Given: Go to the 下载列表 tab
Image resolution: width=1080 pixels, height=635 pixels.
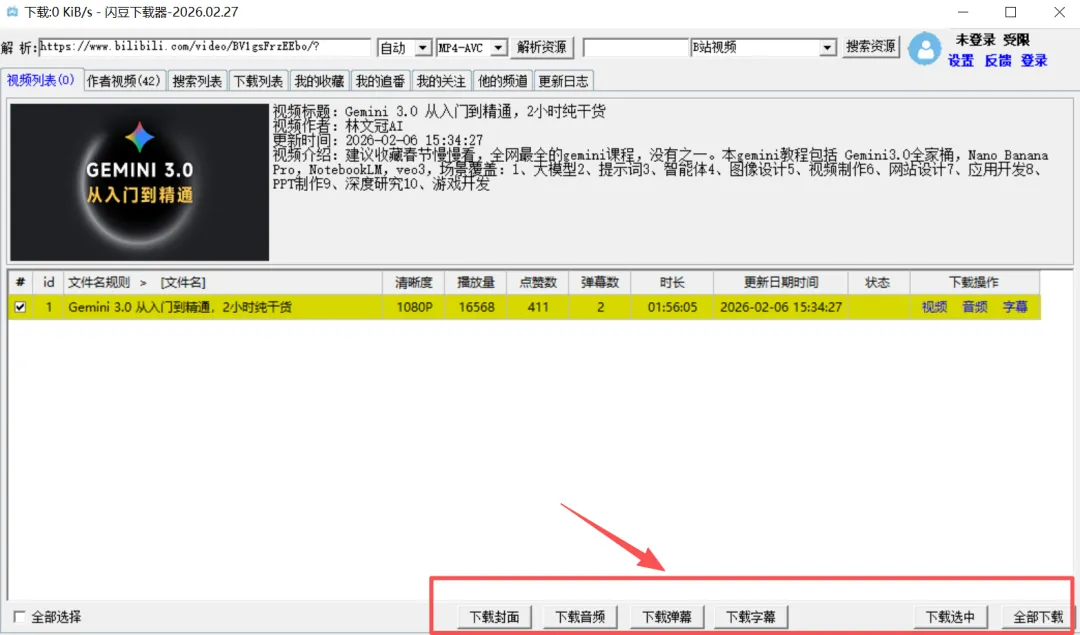Looking at the screenshot, I should 258,81.
